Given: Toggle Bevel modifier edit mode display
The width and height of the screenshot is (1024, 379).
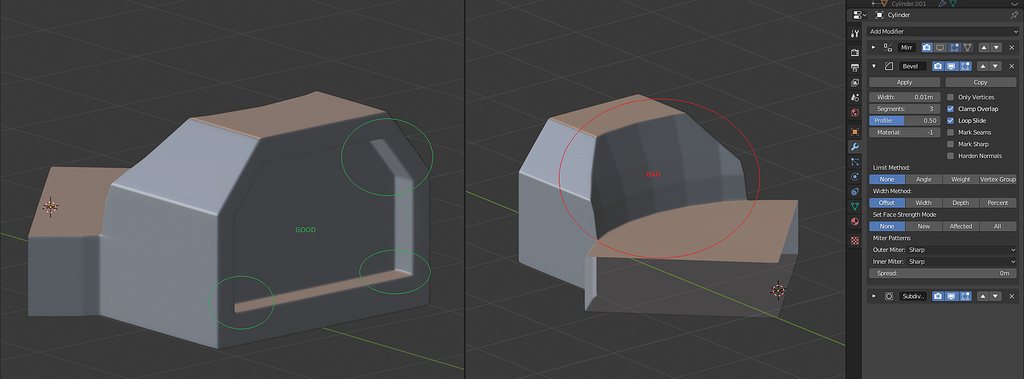Looking at the screenshot, I should coord(965,67).
